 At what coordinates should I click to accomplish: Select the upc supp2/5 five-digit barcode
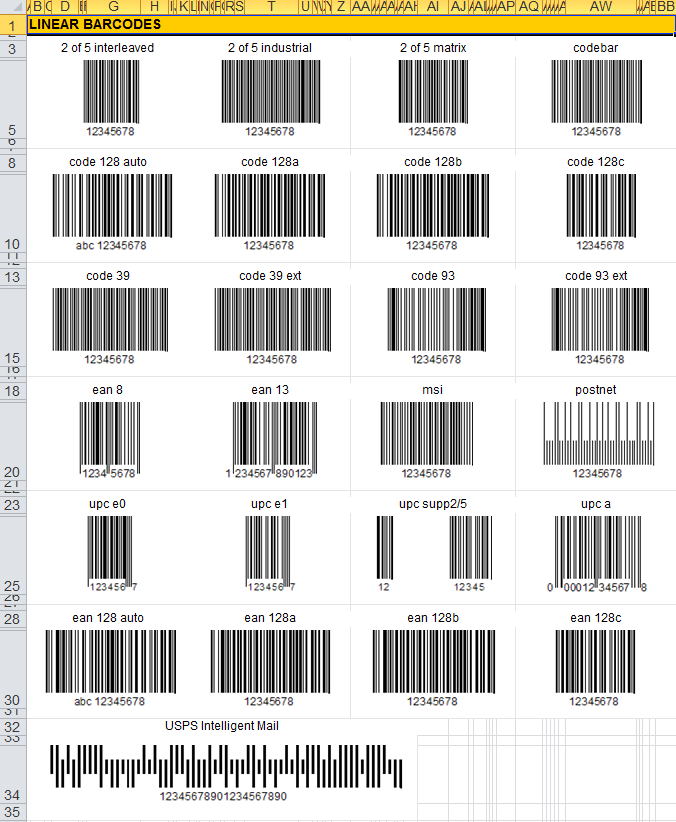pyautogui.click(x=471, y=548)
